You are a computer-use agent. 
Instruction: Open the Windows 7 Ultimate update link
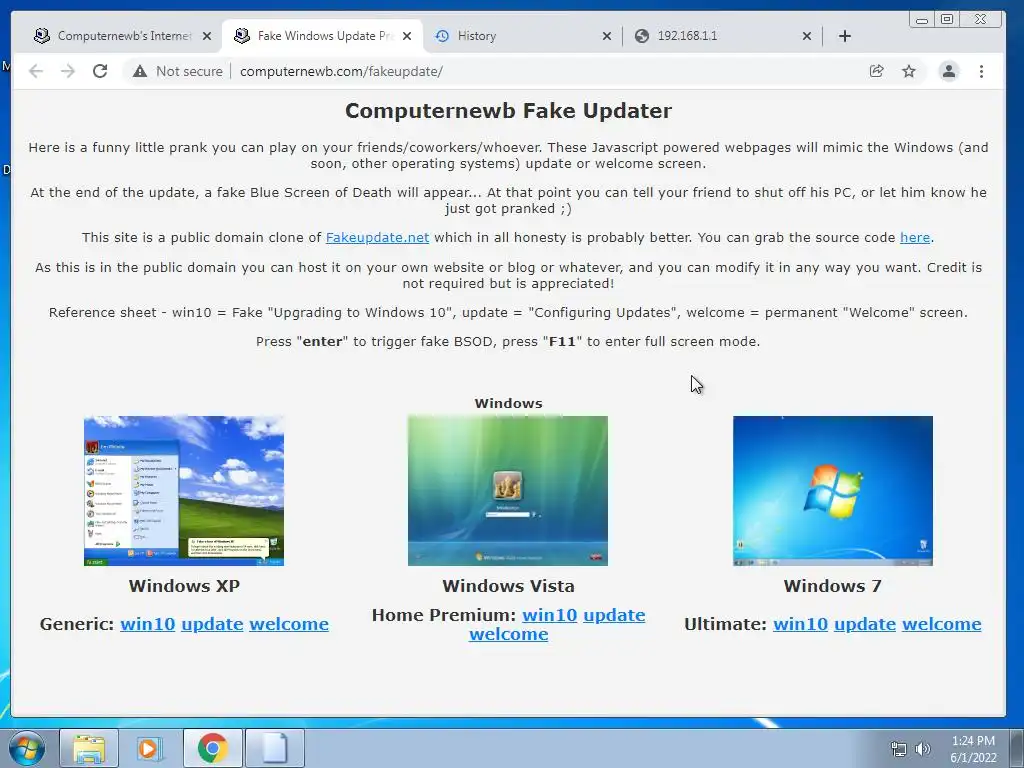pos(865,624)
